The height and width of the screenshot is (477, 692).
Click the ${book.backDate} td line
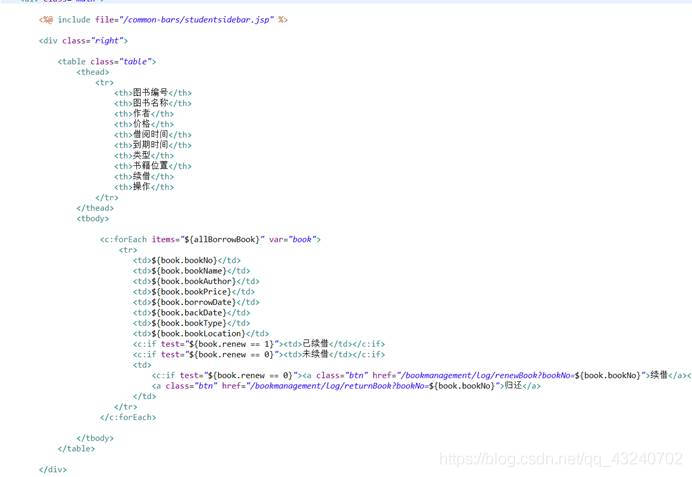tap(191, 312)
